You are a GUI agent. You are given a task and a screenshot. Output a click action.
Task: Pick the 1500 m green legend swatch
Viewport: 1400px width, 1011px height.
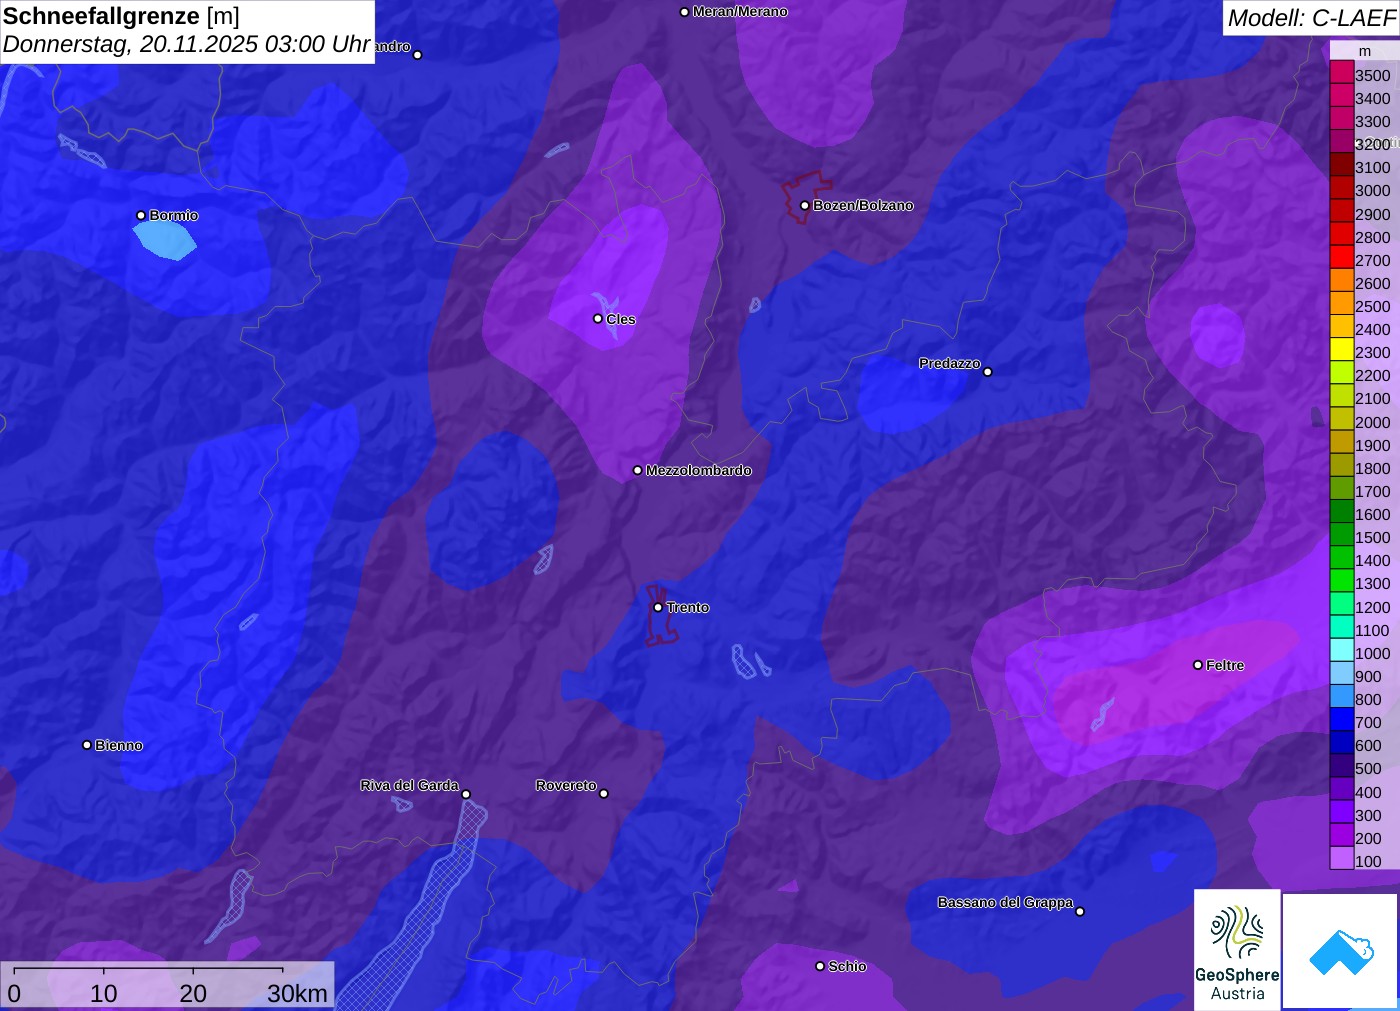click(1342, 534)
